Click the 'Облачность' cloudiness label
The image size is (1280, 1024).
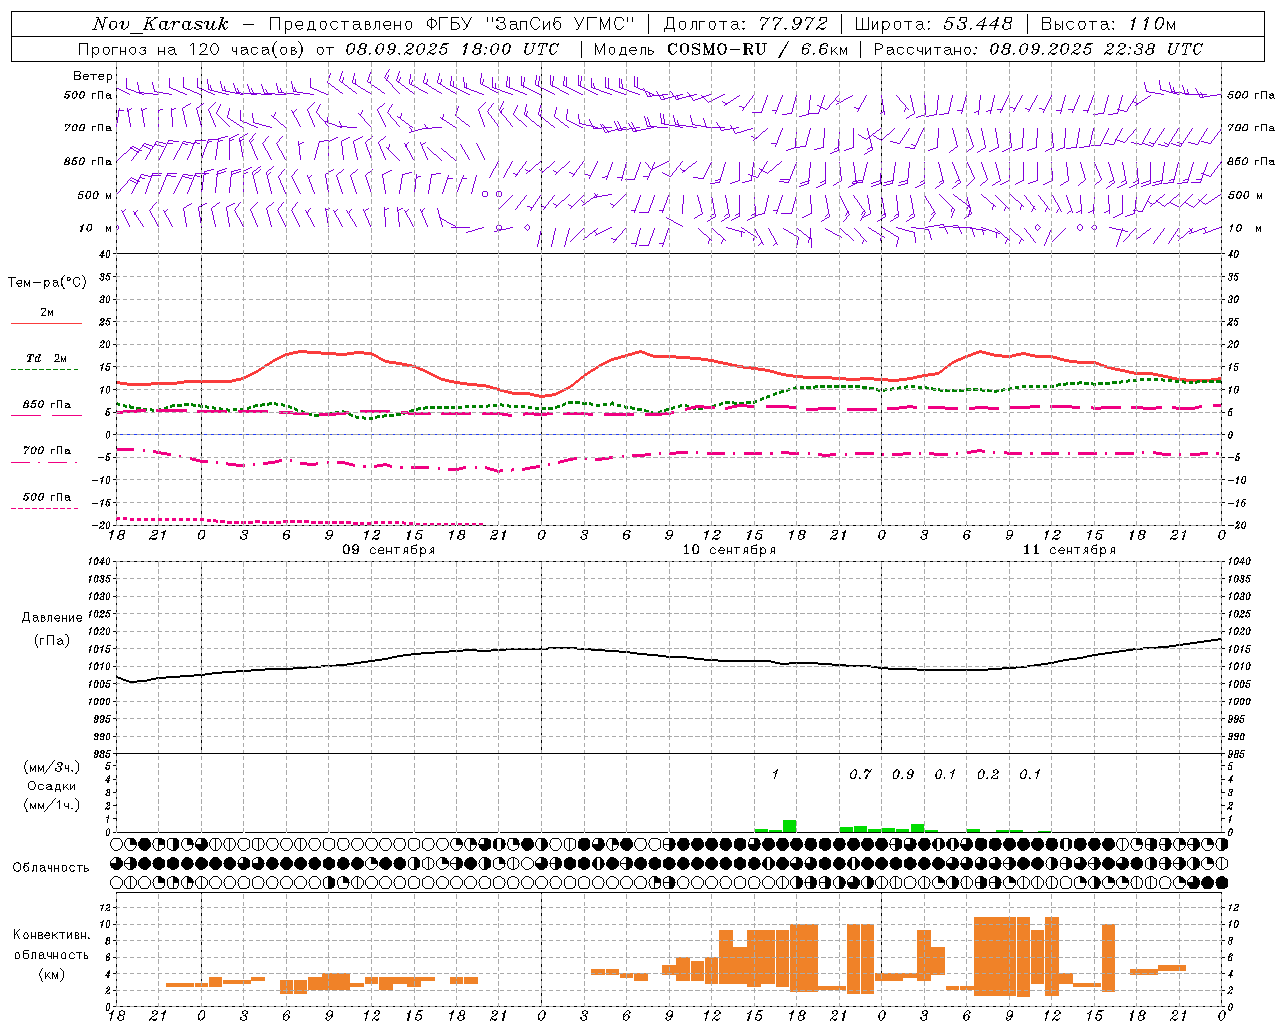[51, 867]
